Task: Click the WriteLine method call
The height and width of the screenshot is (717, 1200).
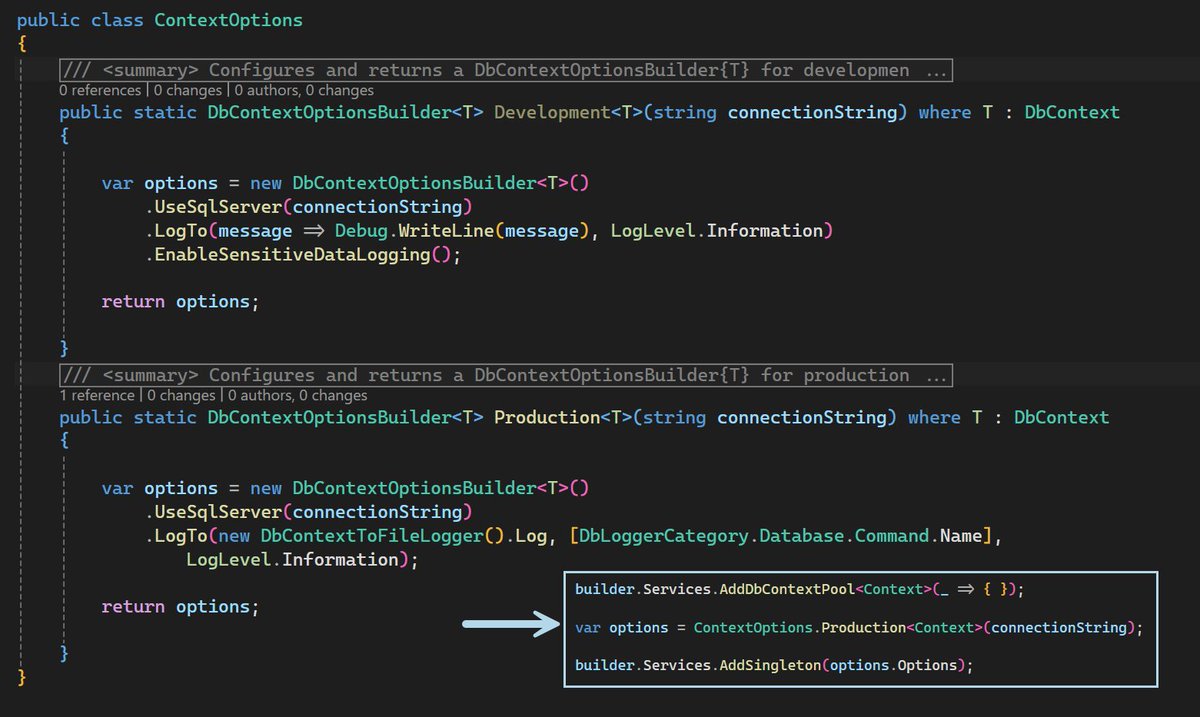Action: point(447,231)
